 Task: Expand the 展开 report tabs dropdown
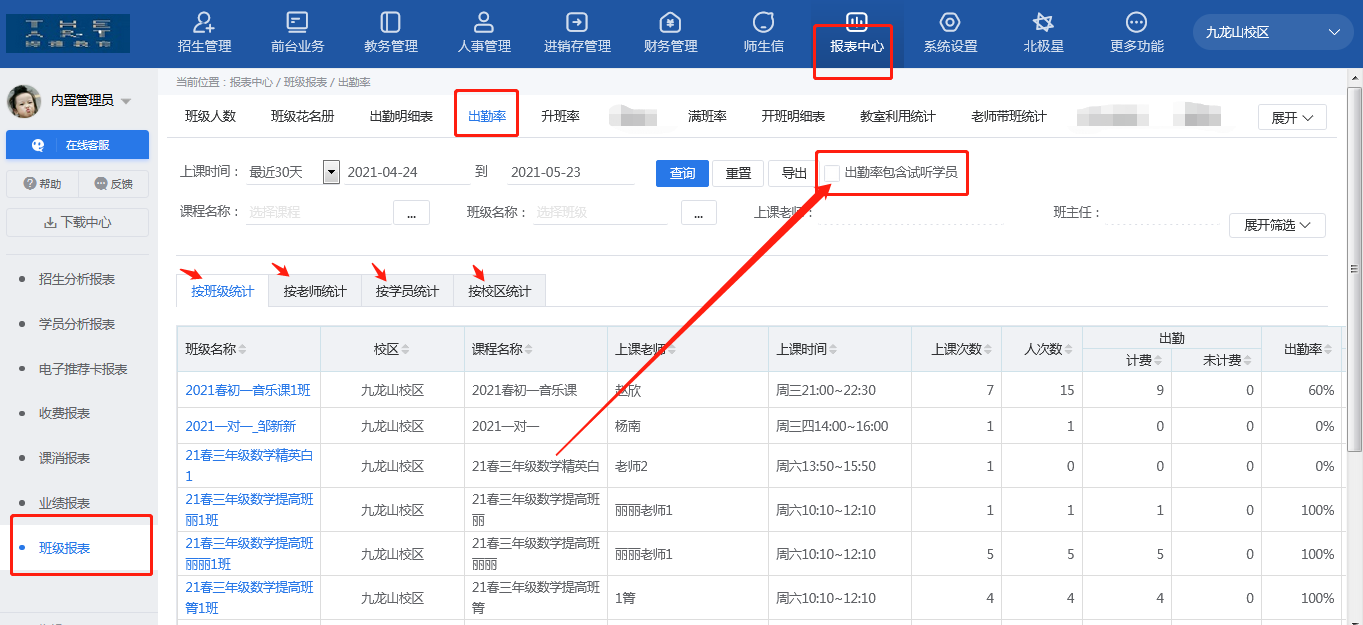[1292, 117]
